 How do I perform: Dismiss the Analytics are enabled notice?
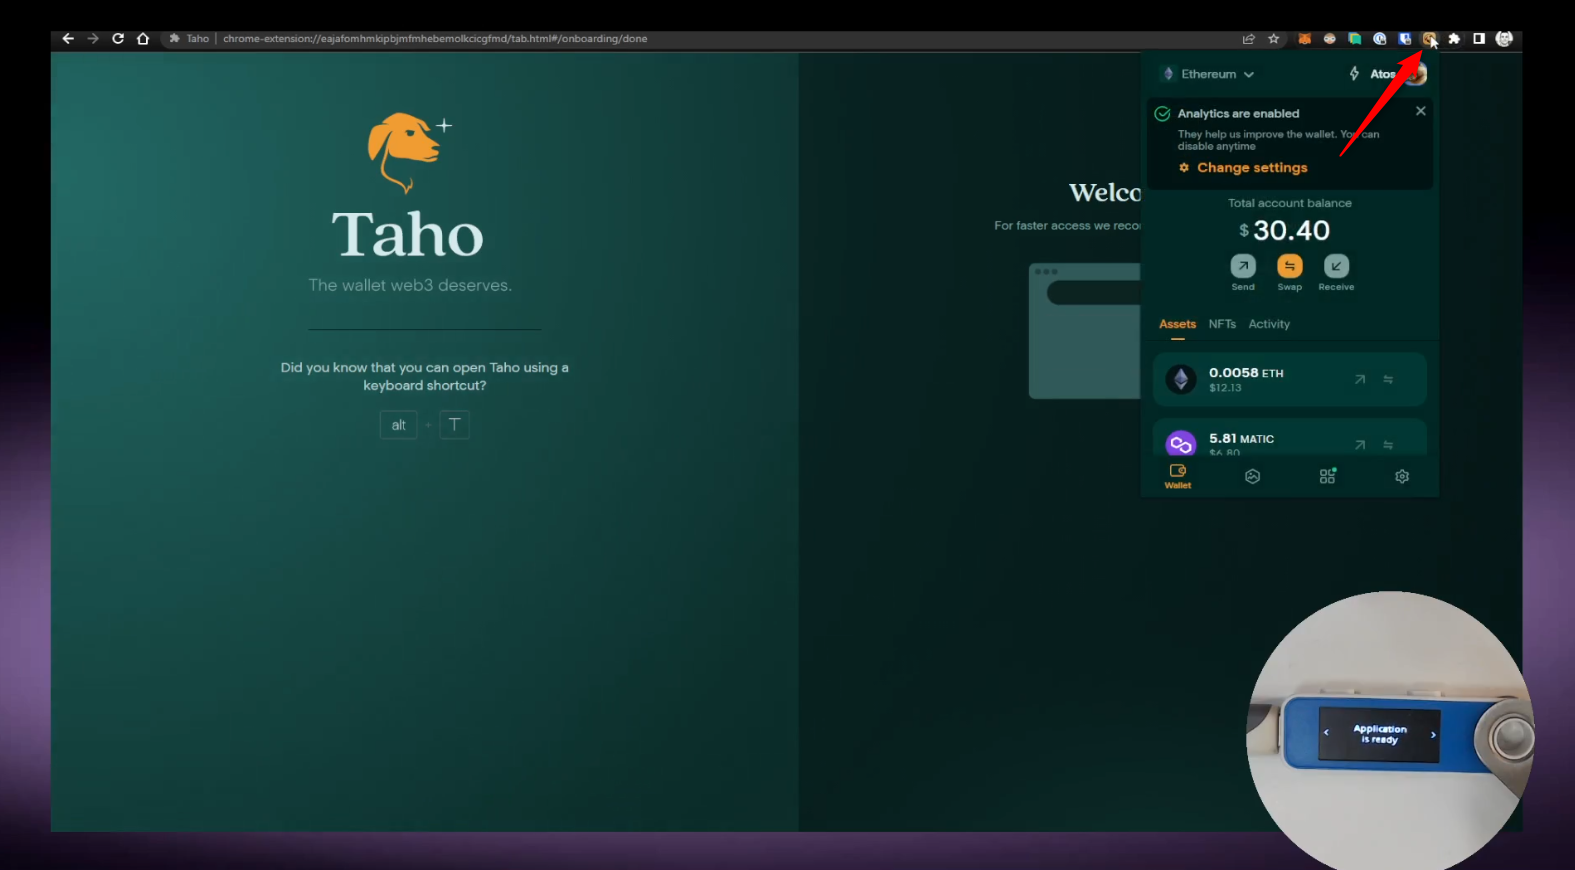[x=1420, y=111]
